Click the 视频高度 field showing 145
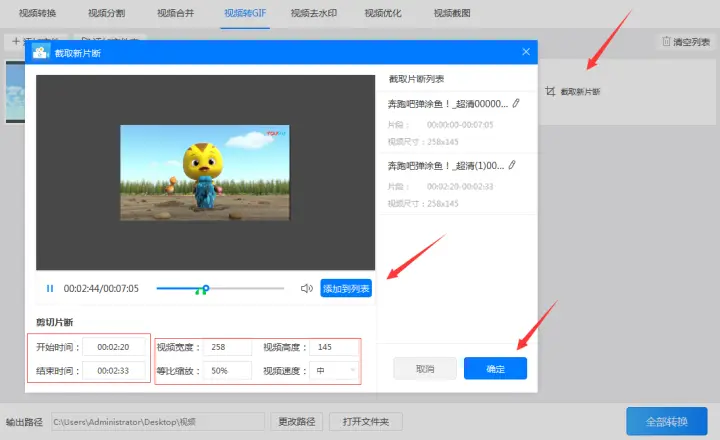 (x=334, y=347)
